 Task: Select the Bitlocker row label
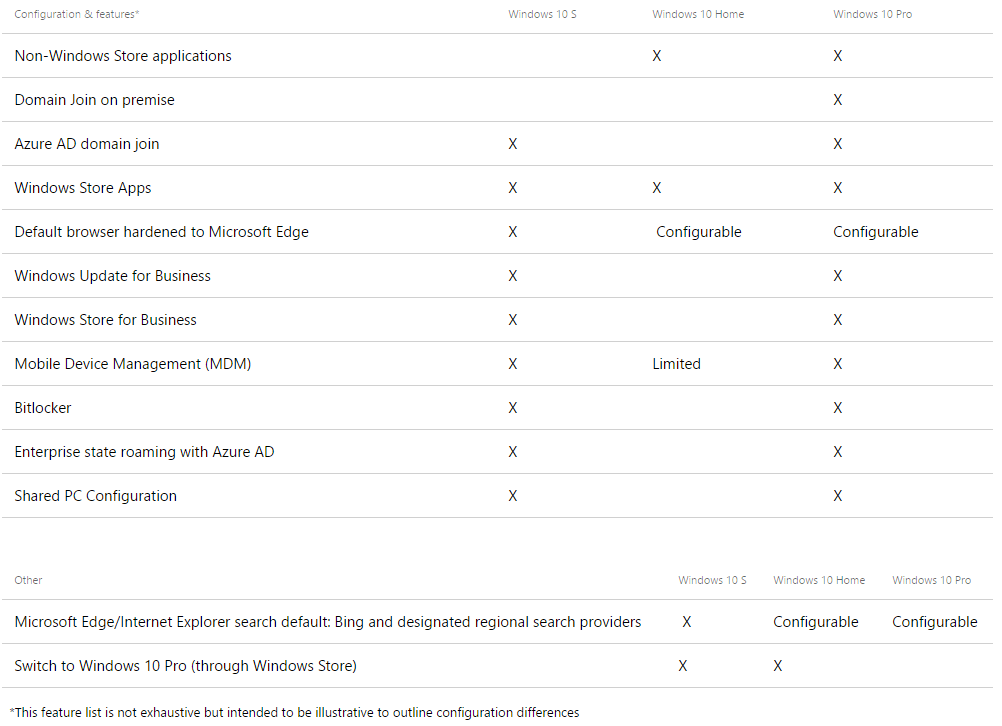(x=43, y=408)
